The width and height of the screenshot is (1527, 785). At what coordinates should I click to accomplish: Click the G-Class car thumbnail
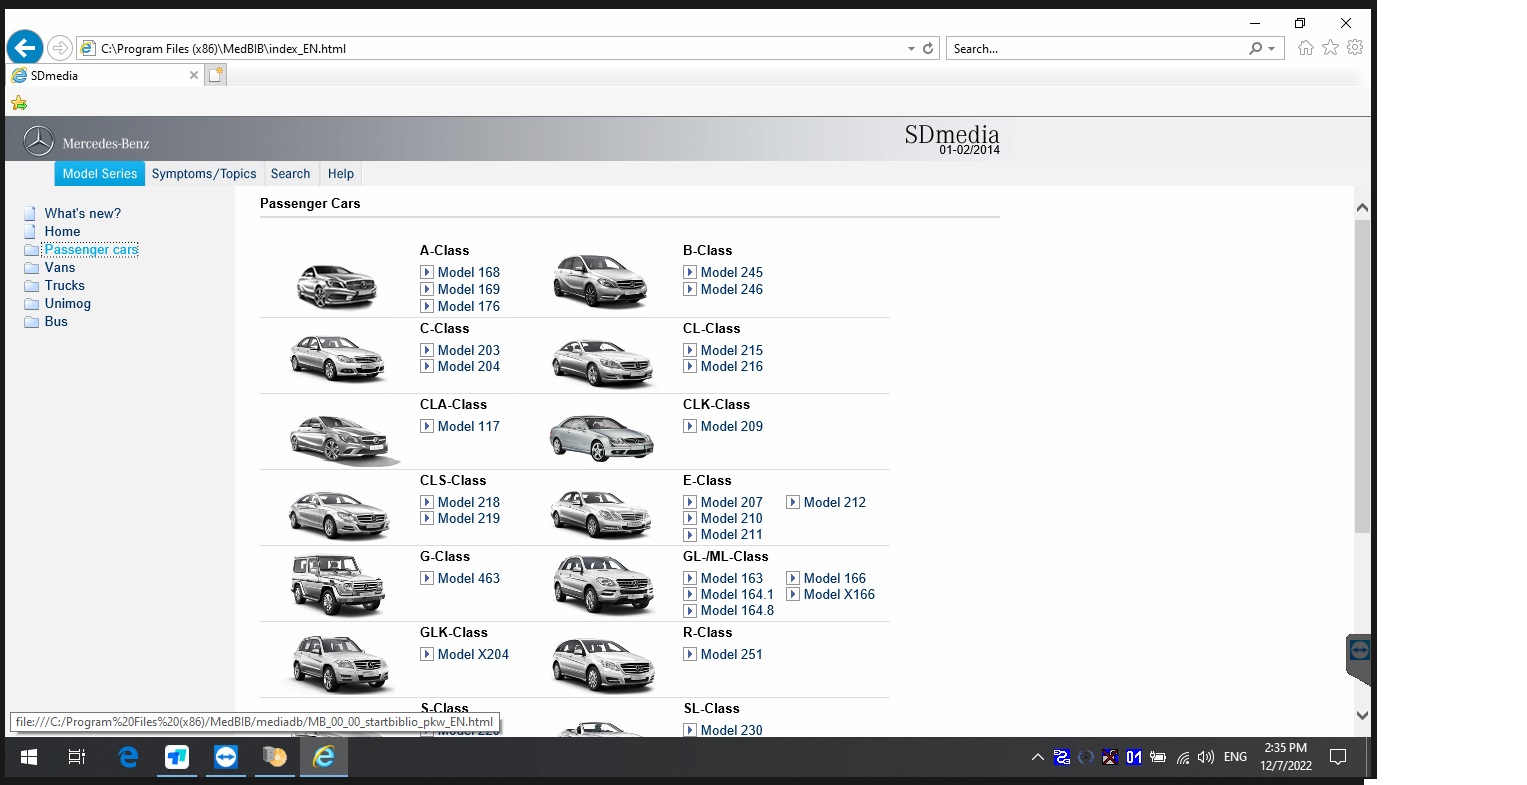[338, 585]
